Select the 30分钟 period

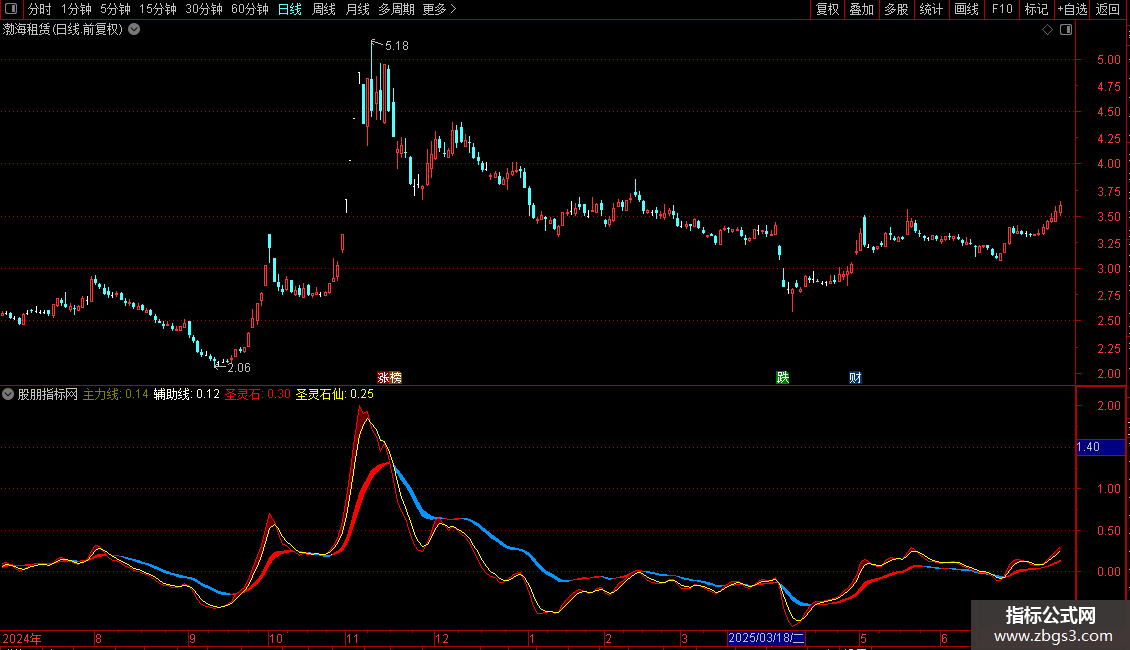click(204, 9)
